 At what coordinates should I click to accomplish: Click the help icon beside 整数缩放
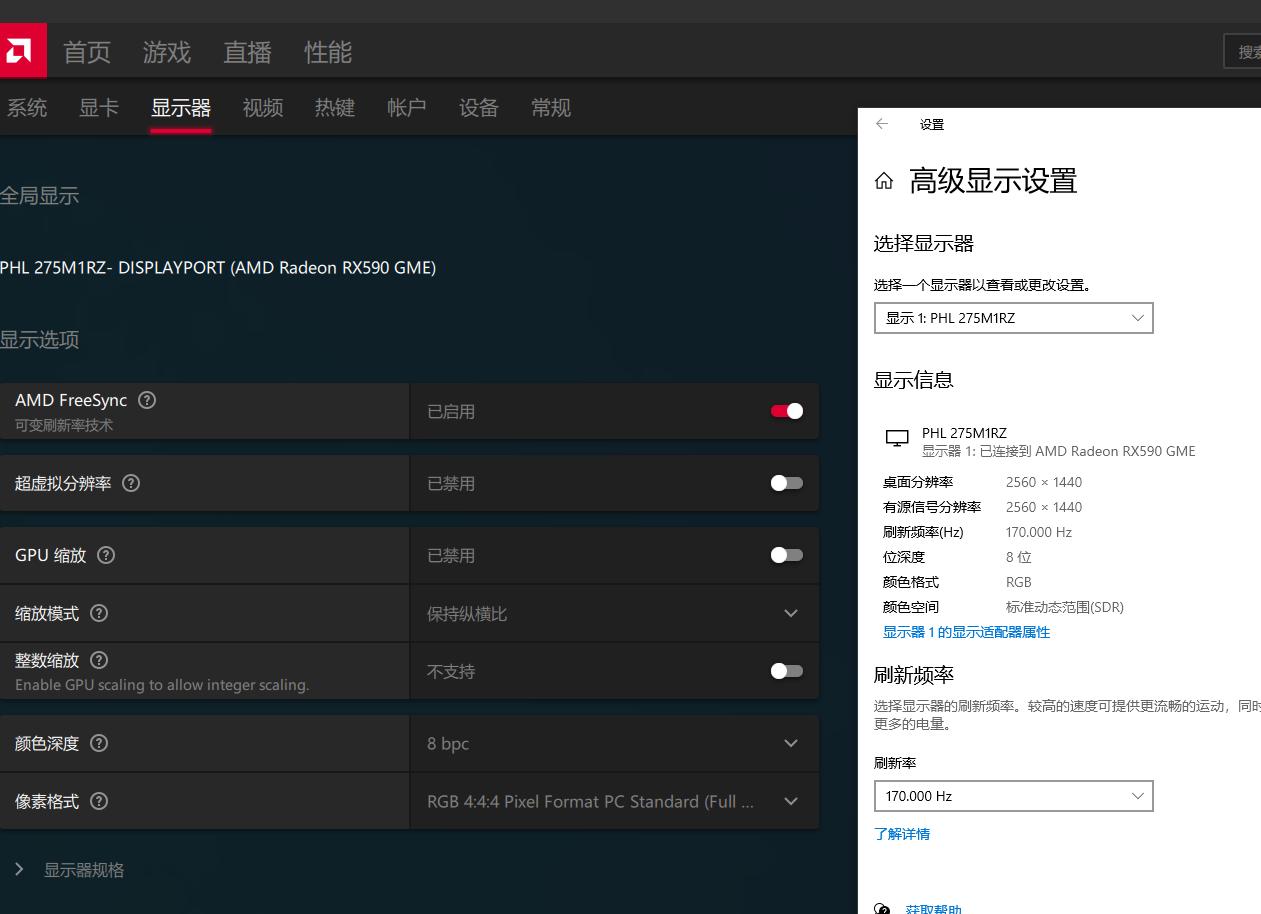[98, 660]
